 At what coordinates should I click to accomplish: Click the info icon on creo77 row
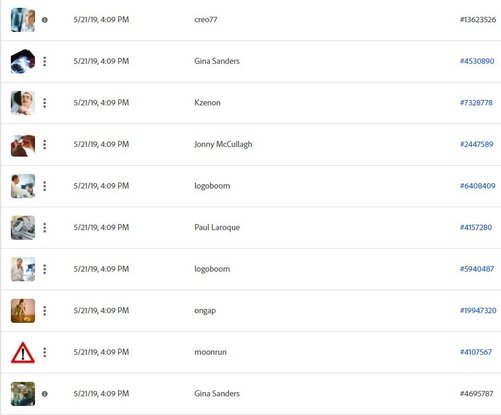(45, 20)
